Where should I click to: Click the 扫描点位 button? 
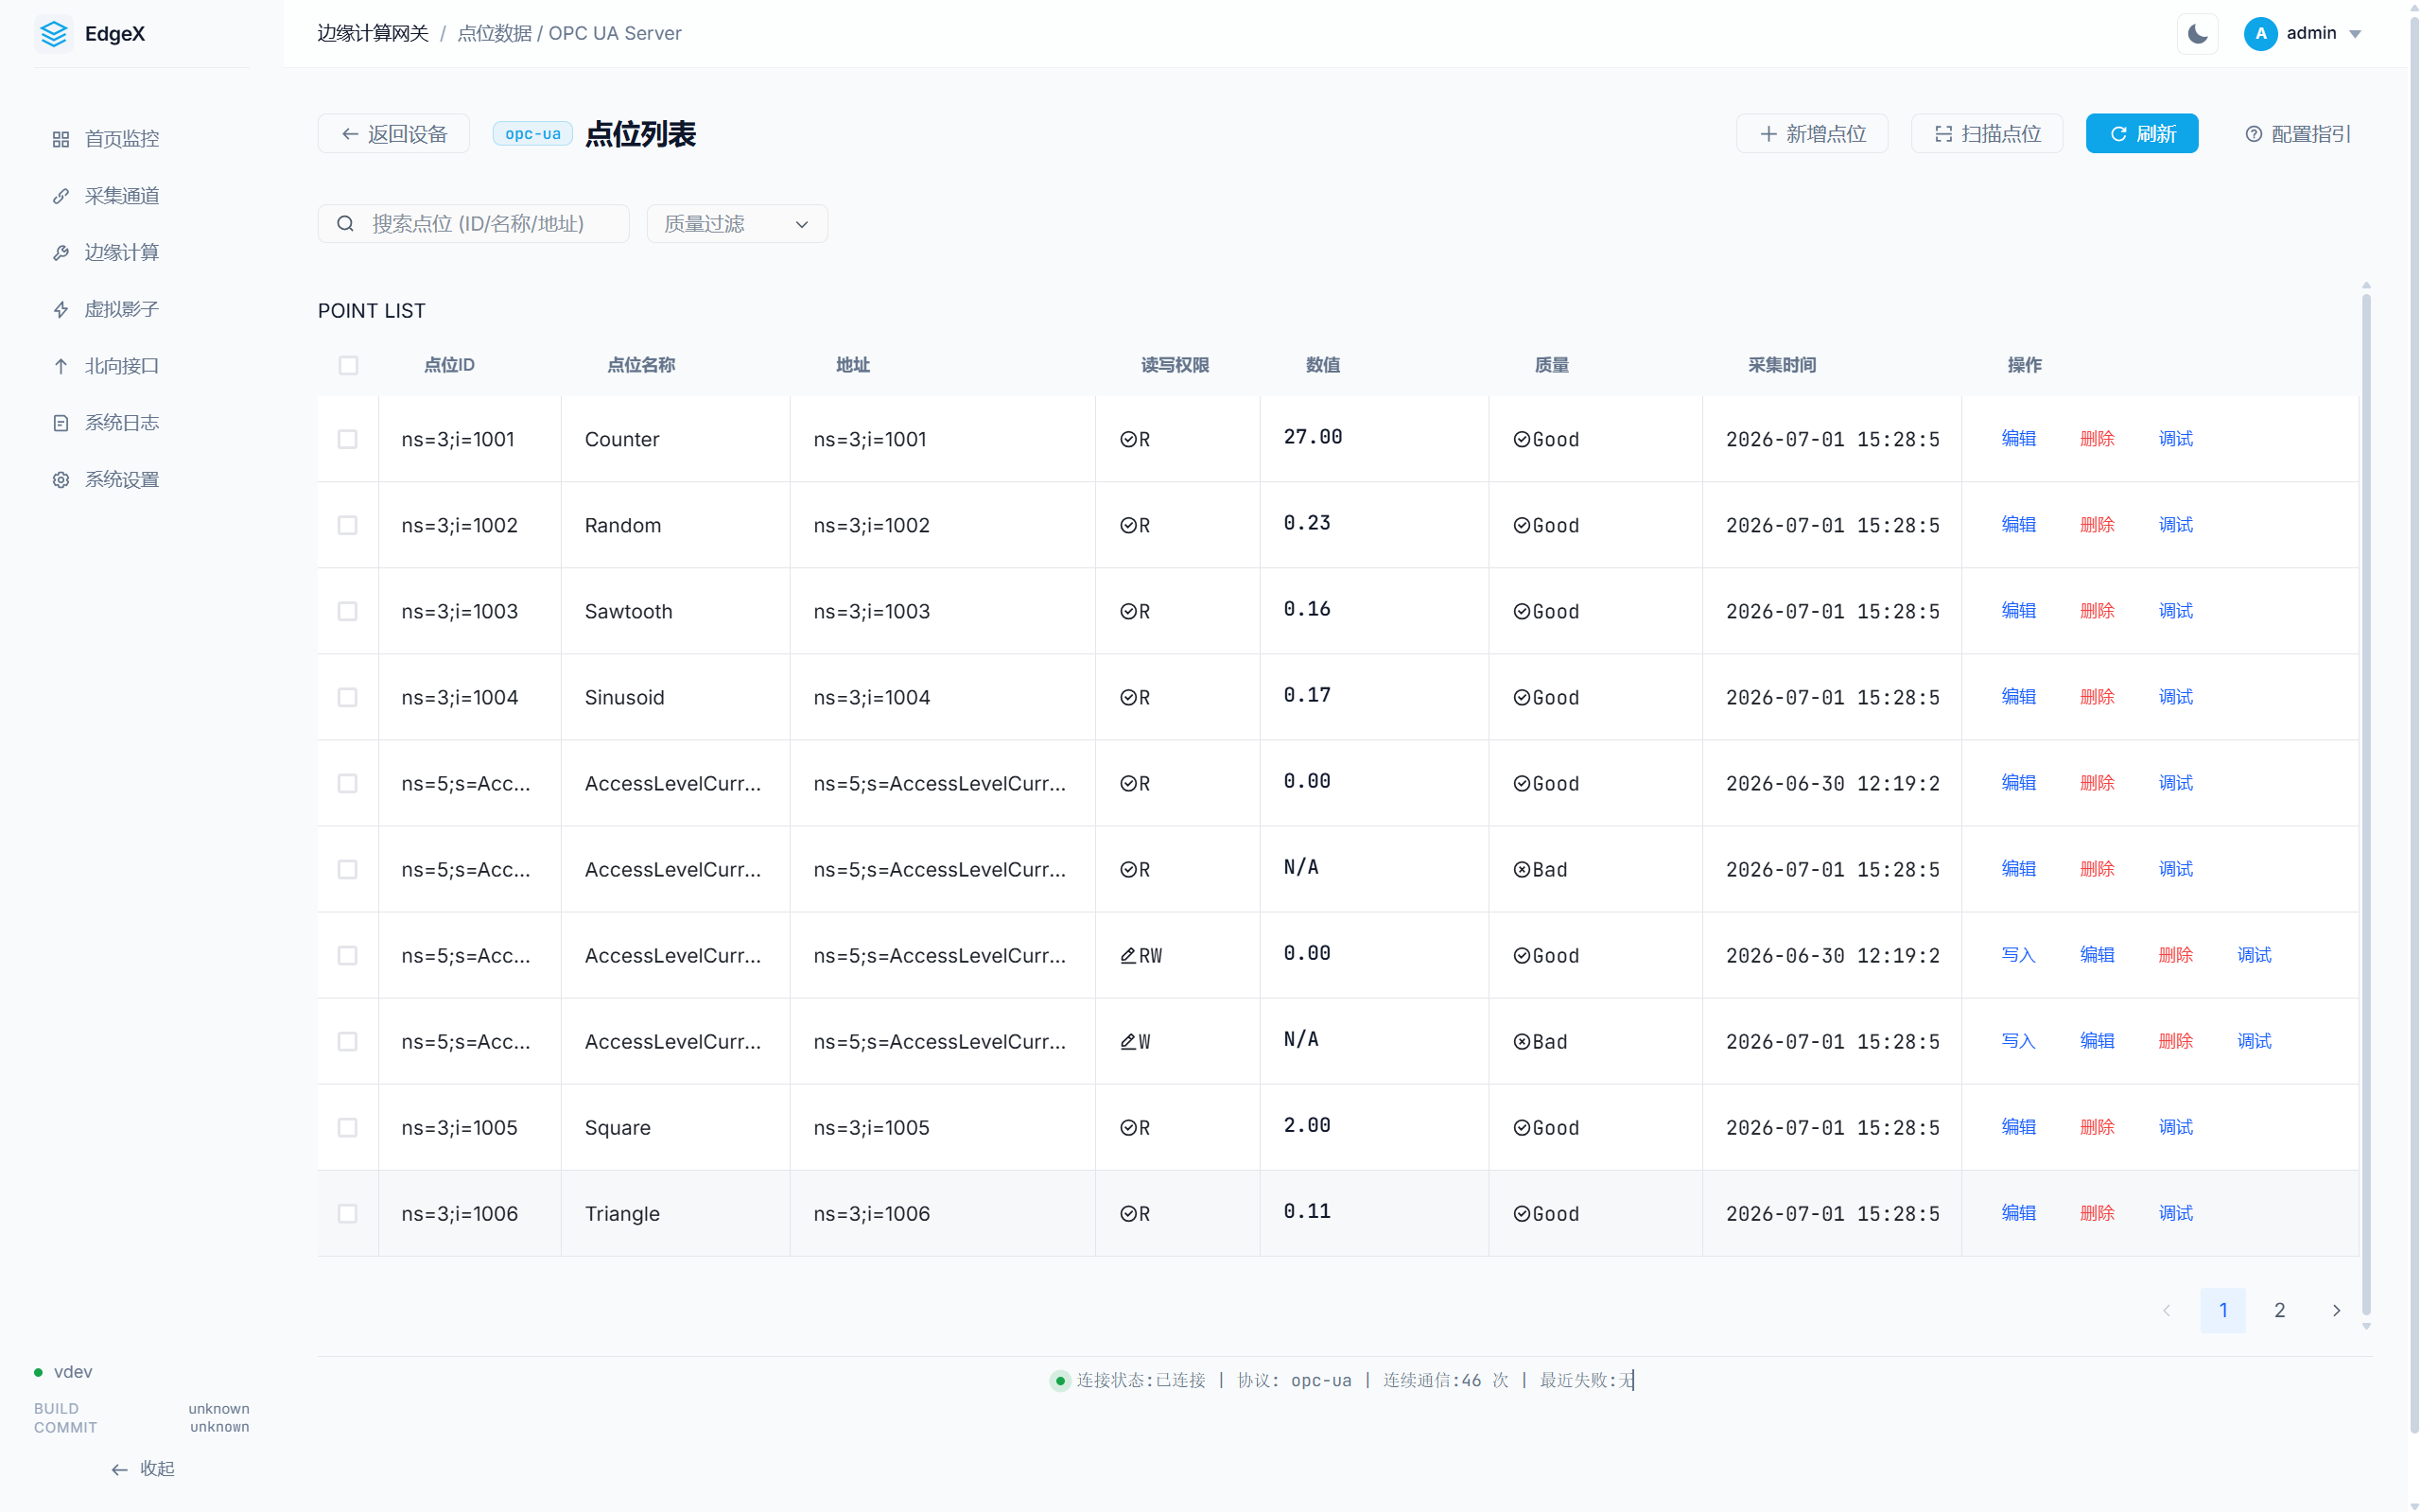pyautogui.click(x=1987, y=134)
